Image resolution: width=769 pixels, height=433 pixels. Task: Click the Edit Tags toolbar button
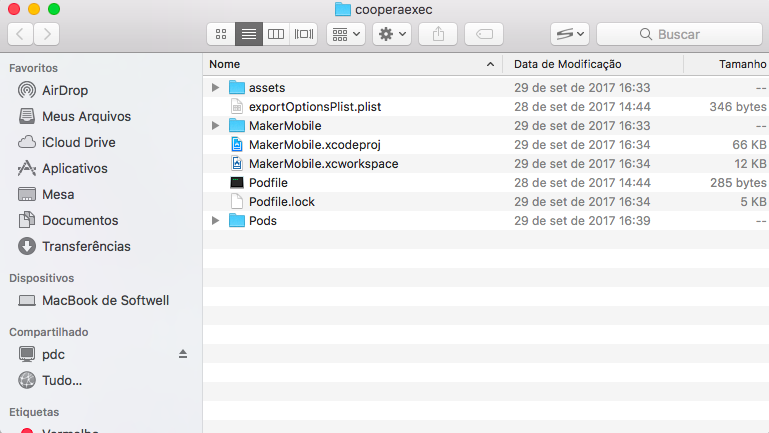pyautogui.click(x=483, y=34)
